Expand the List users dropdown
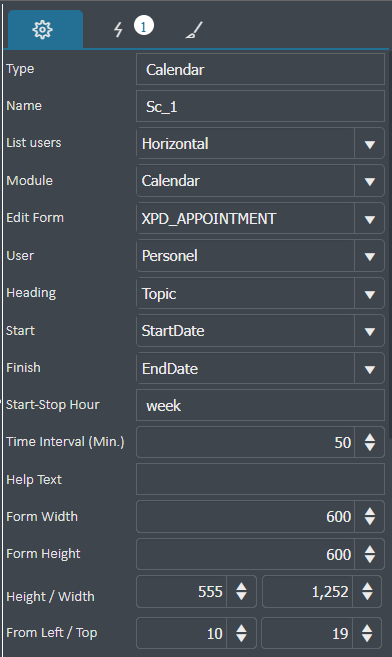This screenshot has width=392, height=657. click(x=369, y=144)
